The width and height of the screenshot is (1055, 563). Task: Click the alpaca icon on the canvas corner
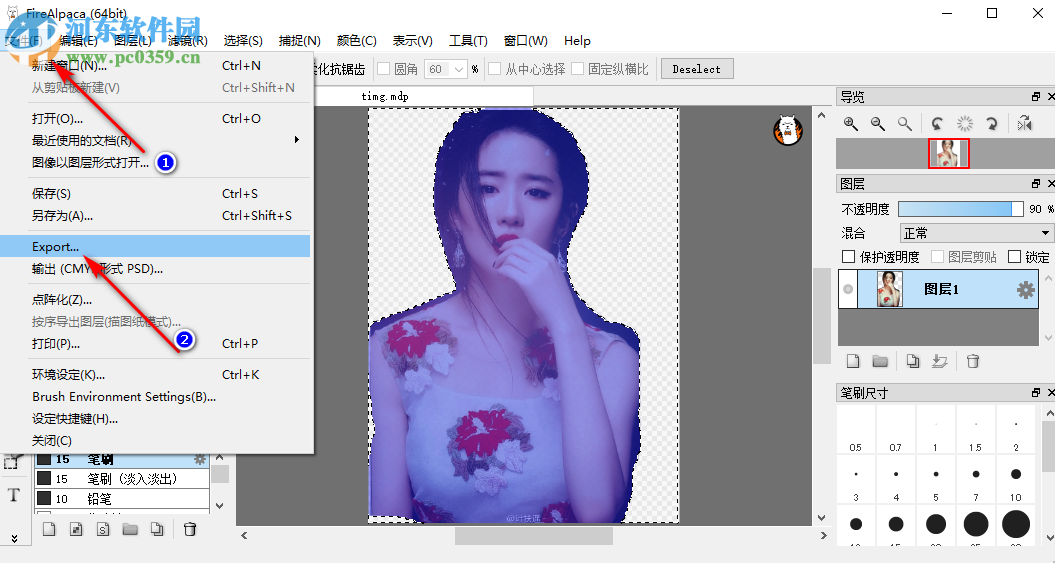point(788,130)
